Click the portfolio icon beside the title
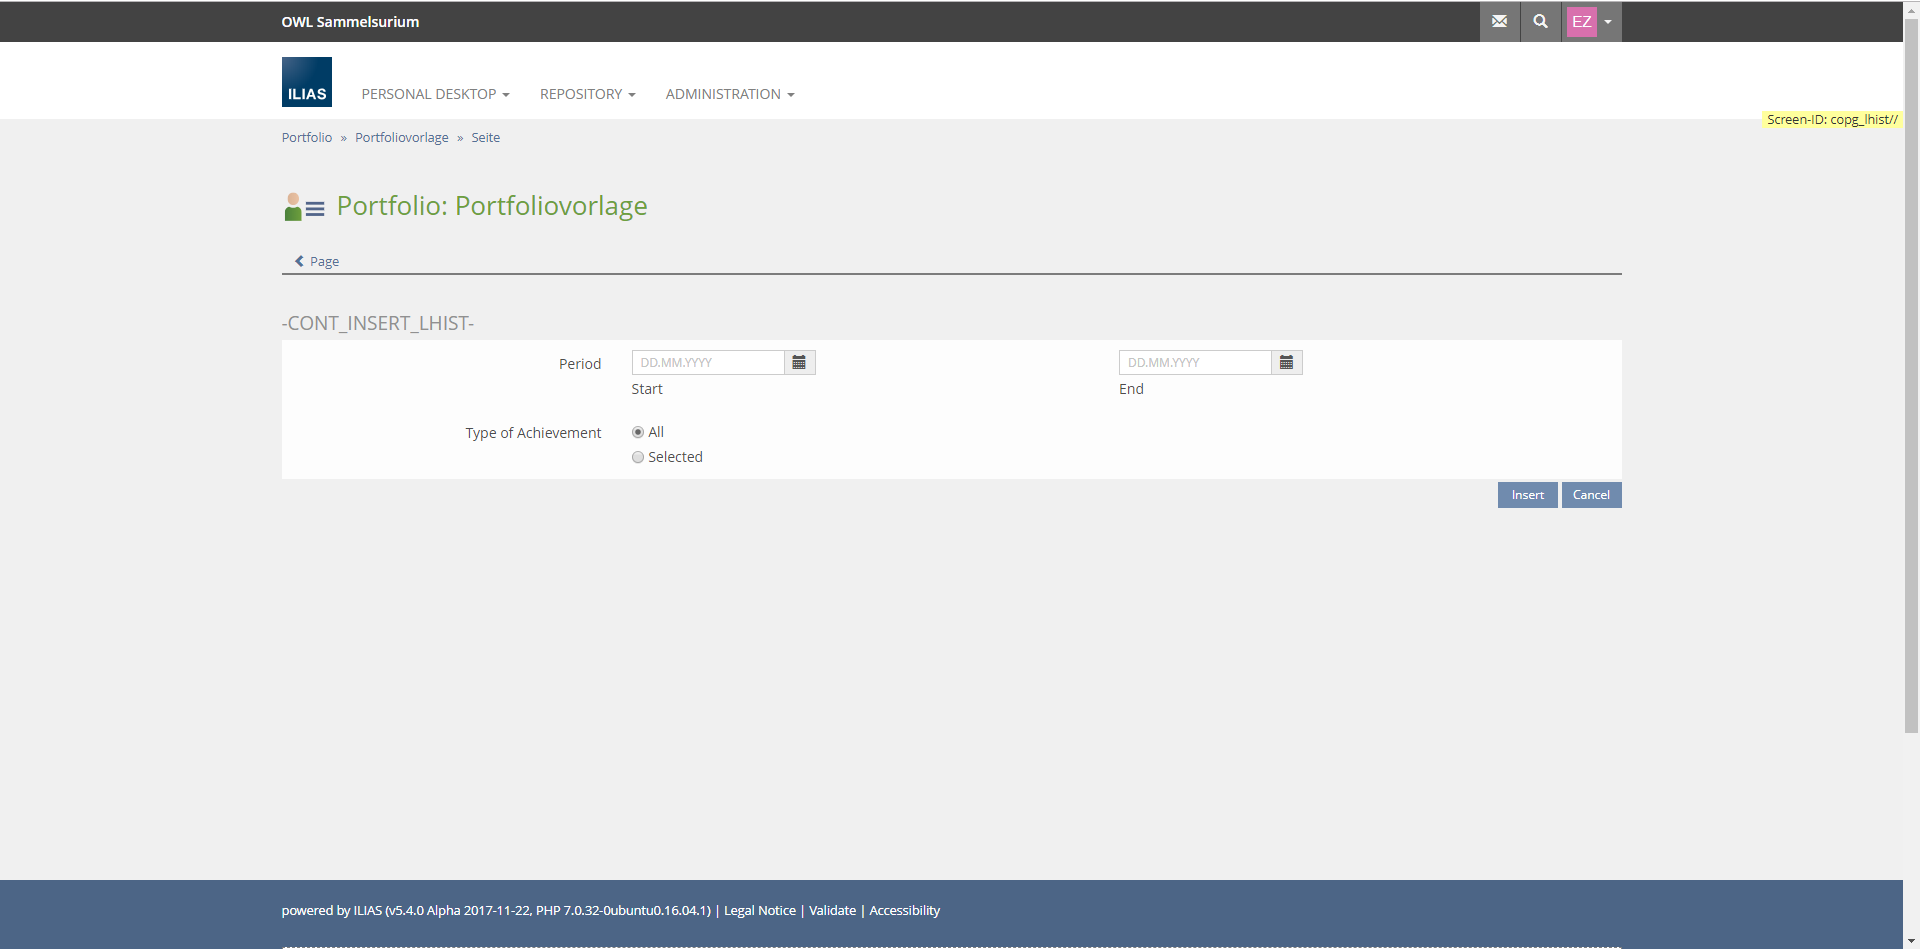This screenshot has height=949, width=1920. 303,207
